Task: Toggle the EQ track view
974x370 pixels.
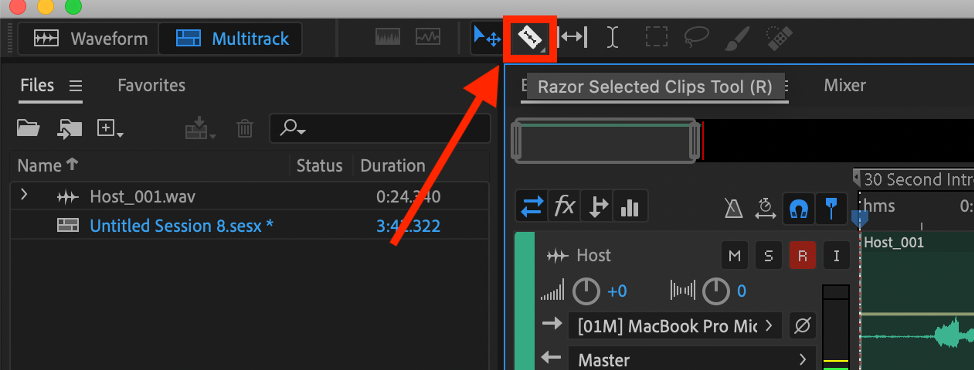Action: coord(630,205)
